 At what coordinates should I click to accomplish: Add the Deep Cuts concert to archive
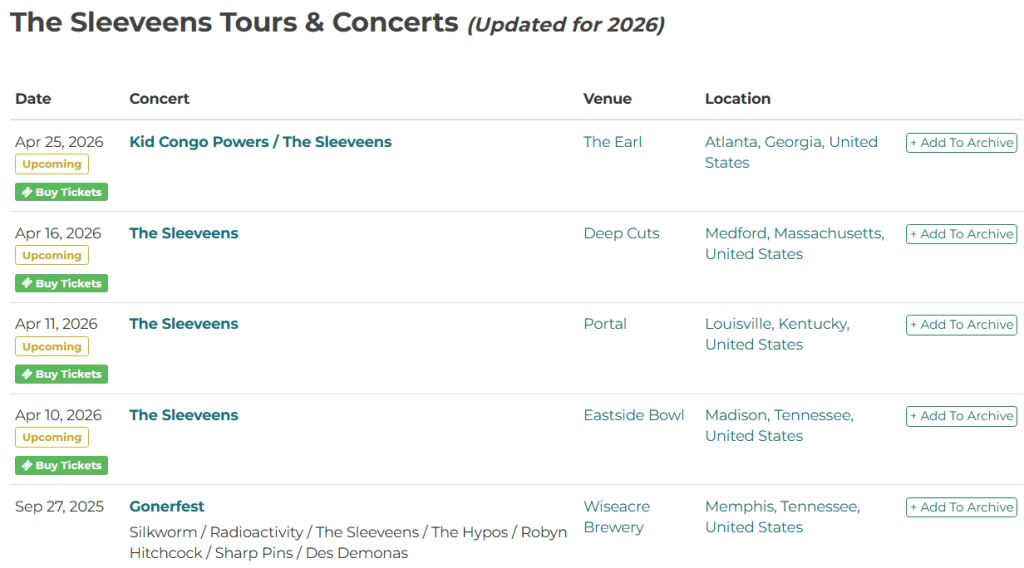coord(961,234)
